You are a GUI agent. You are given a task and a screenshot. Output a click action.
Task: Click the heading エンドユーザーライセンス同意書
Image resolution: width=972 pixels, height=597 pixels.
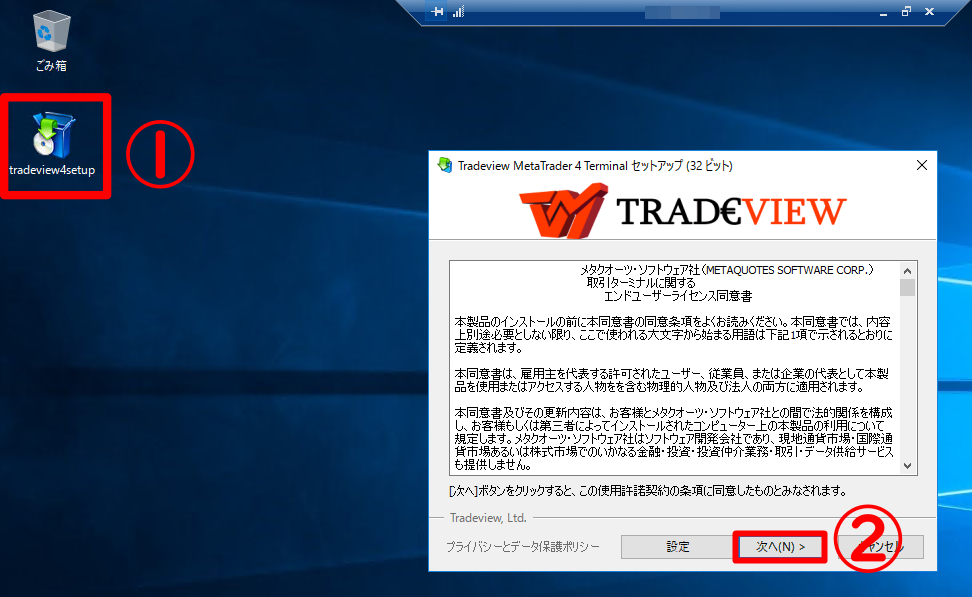678,296
